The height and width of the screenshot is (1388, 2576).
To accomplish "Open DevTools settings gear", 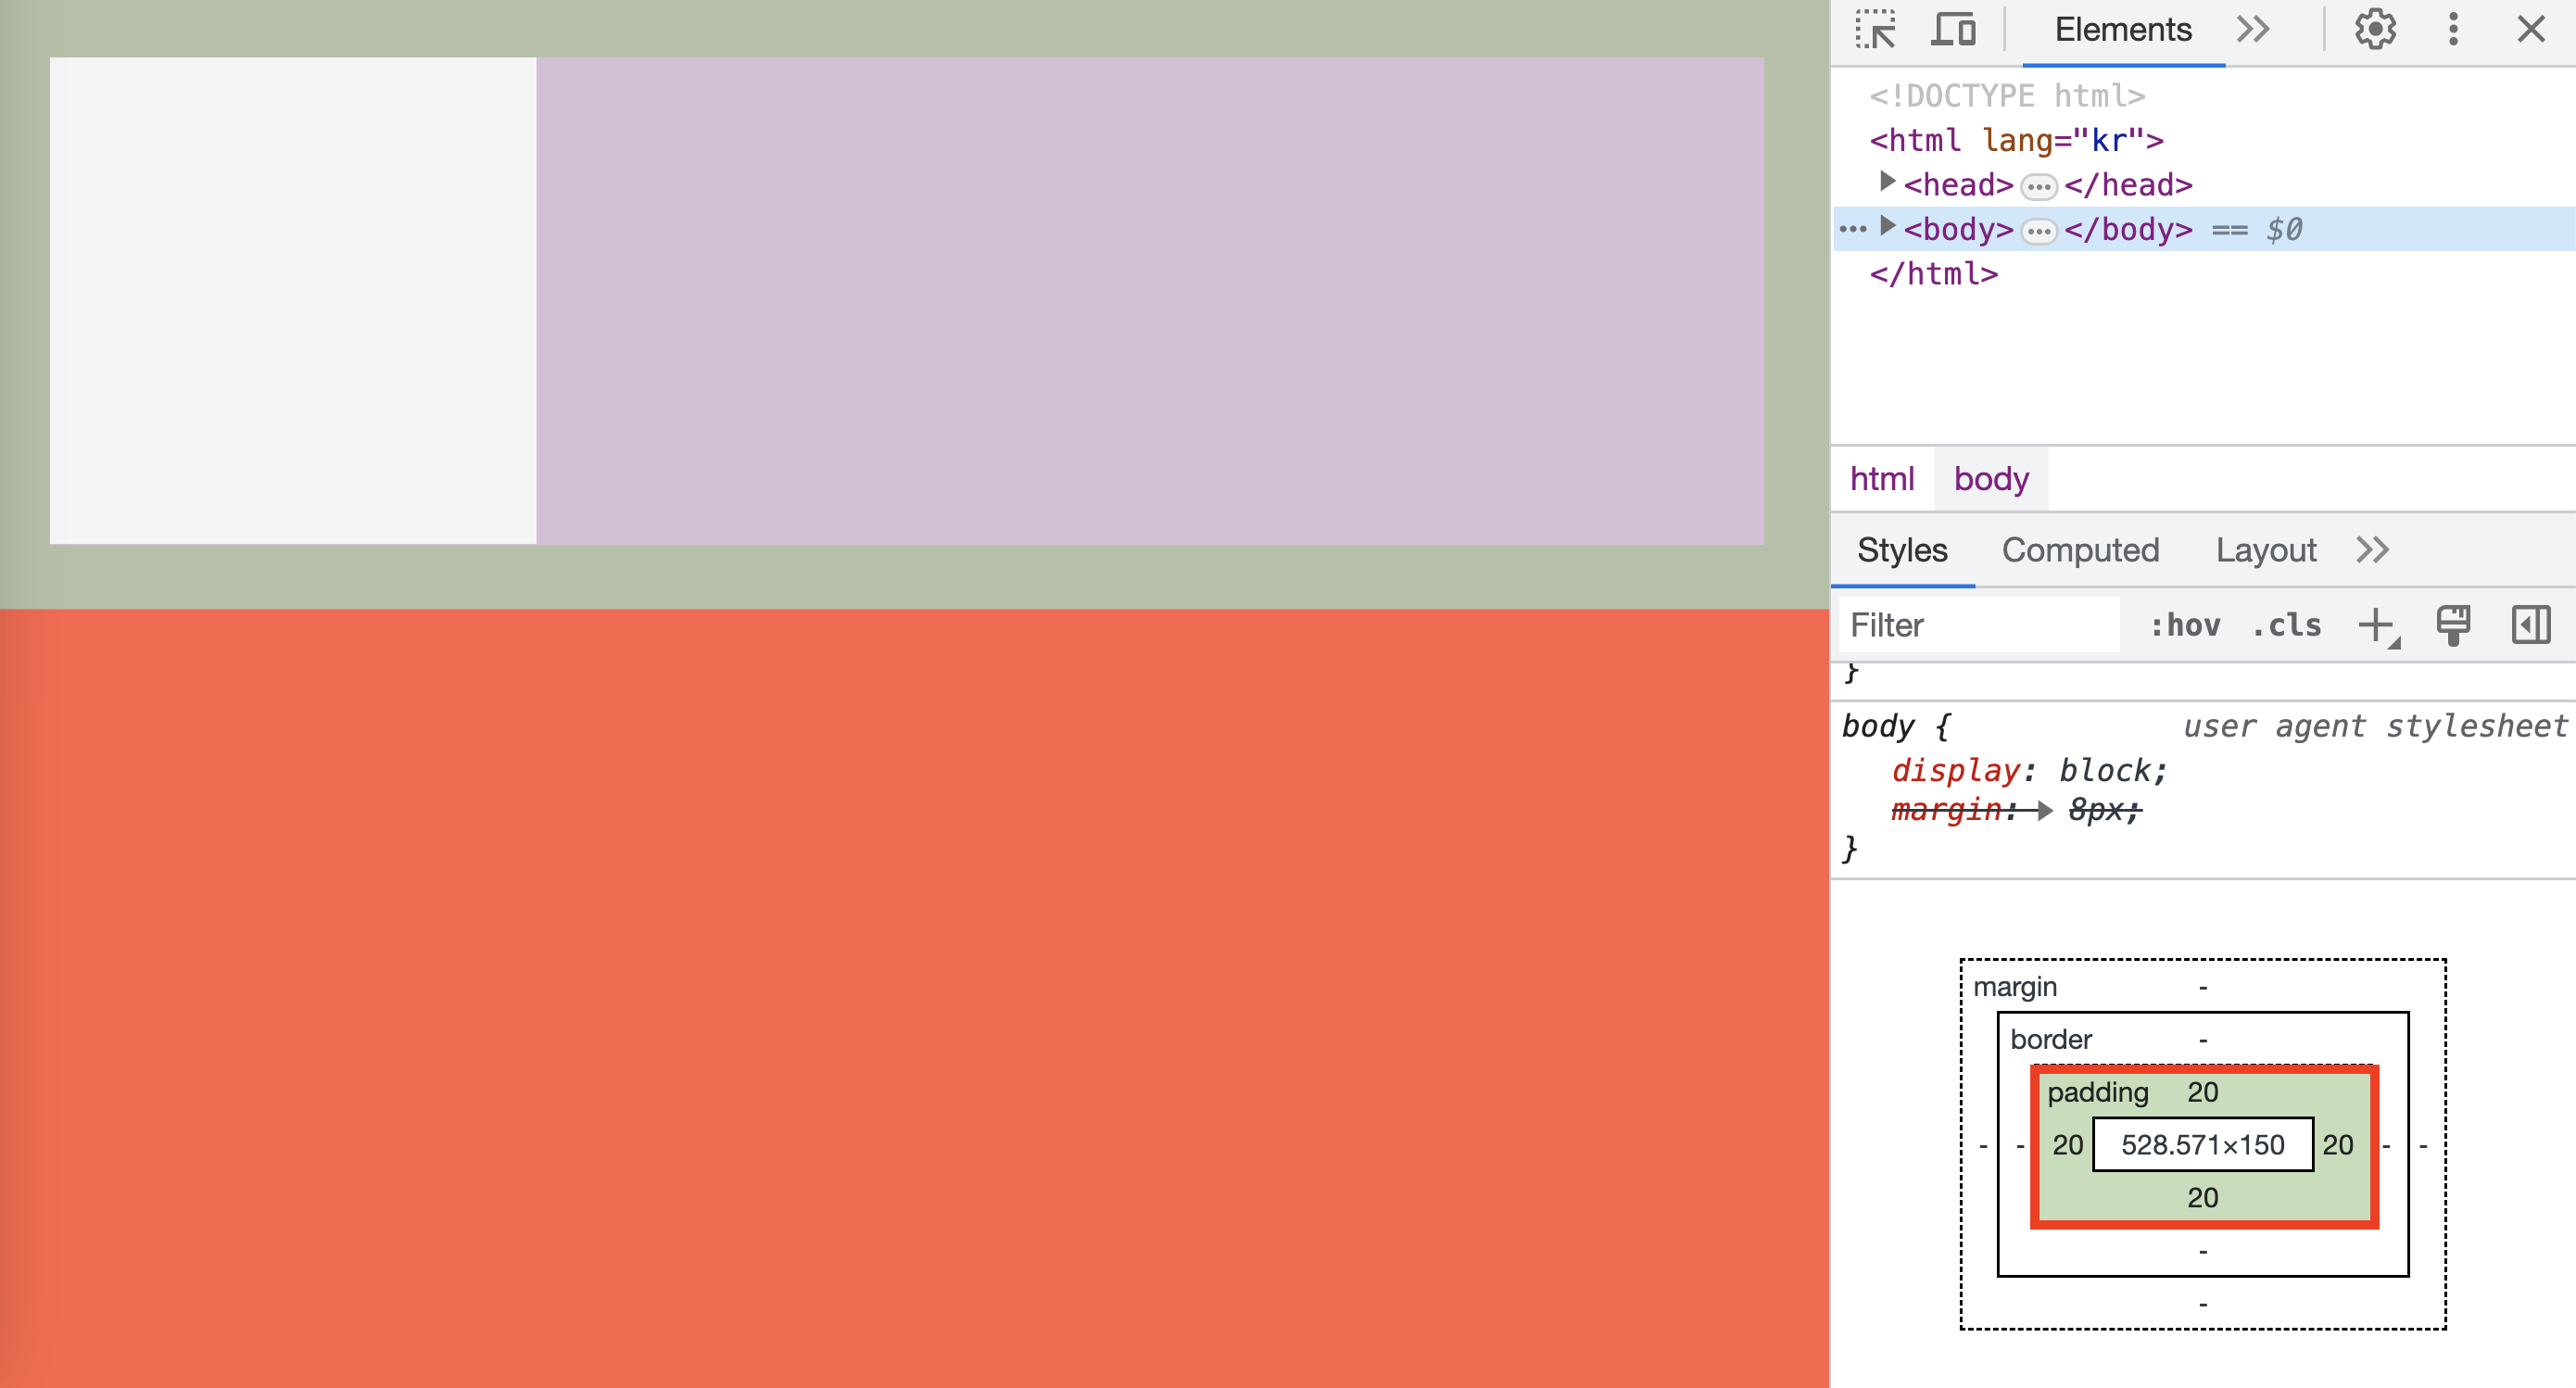I will coord(2375,29).
